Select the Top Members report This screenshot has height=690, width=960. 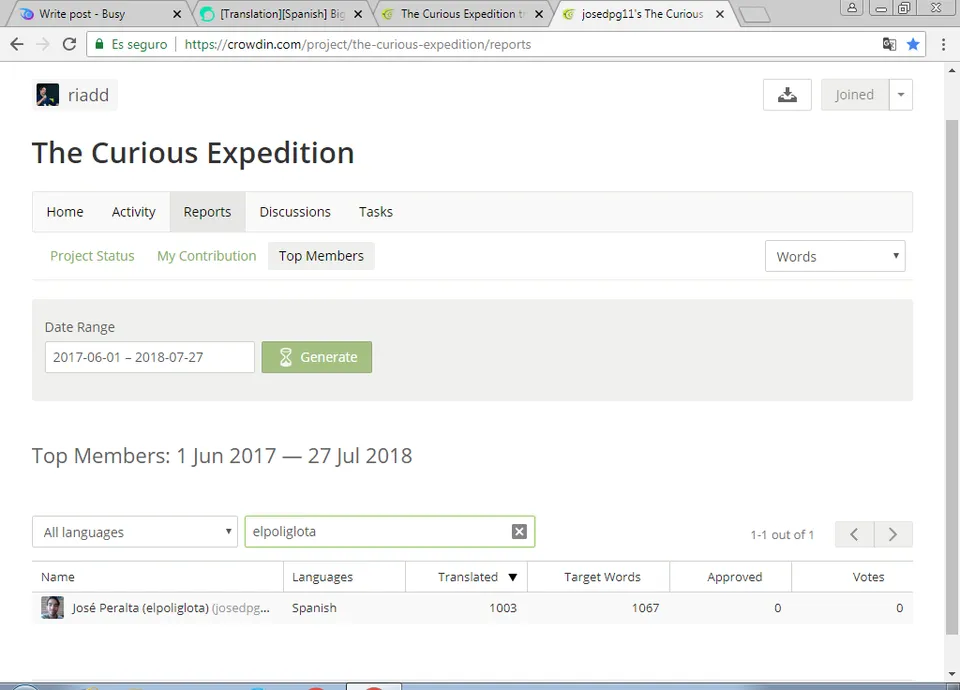tap(321, 256)
